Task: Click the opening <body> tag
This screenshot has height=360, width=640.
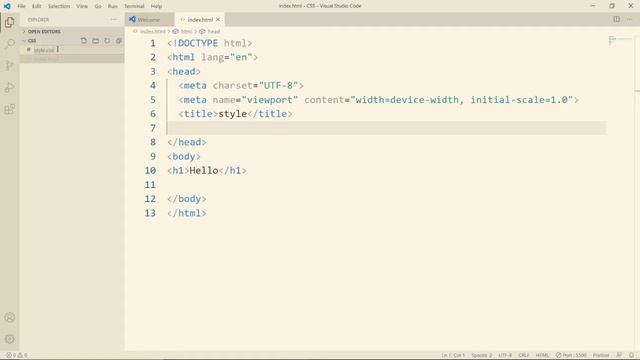Action: click(x=184, y=156)
